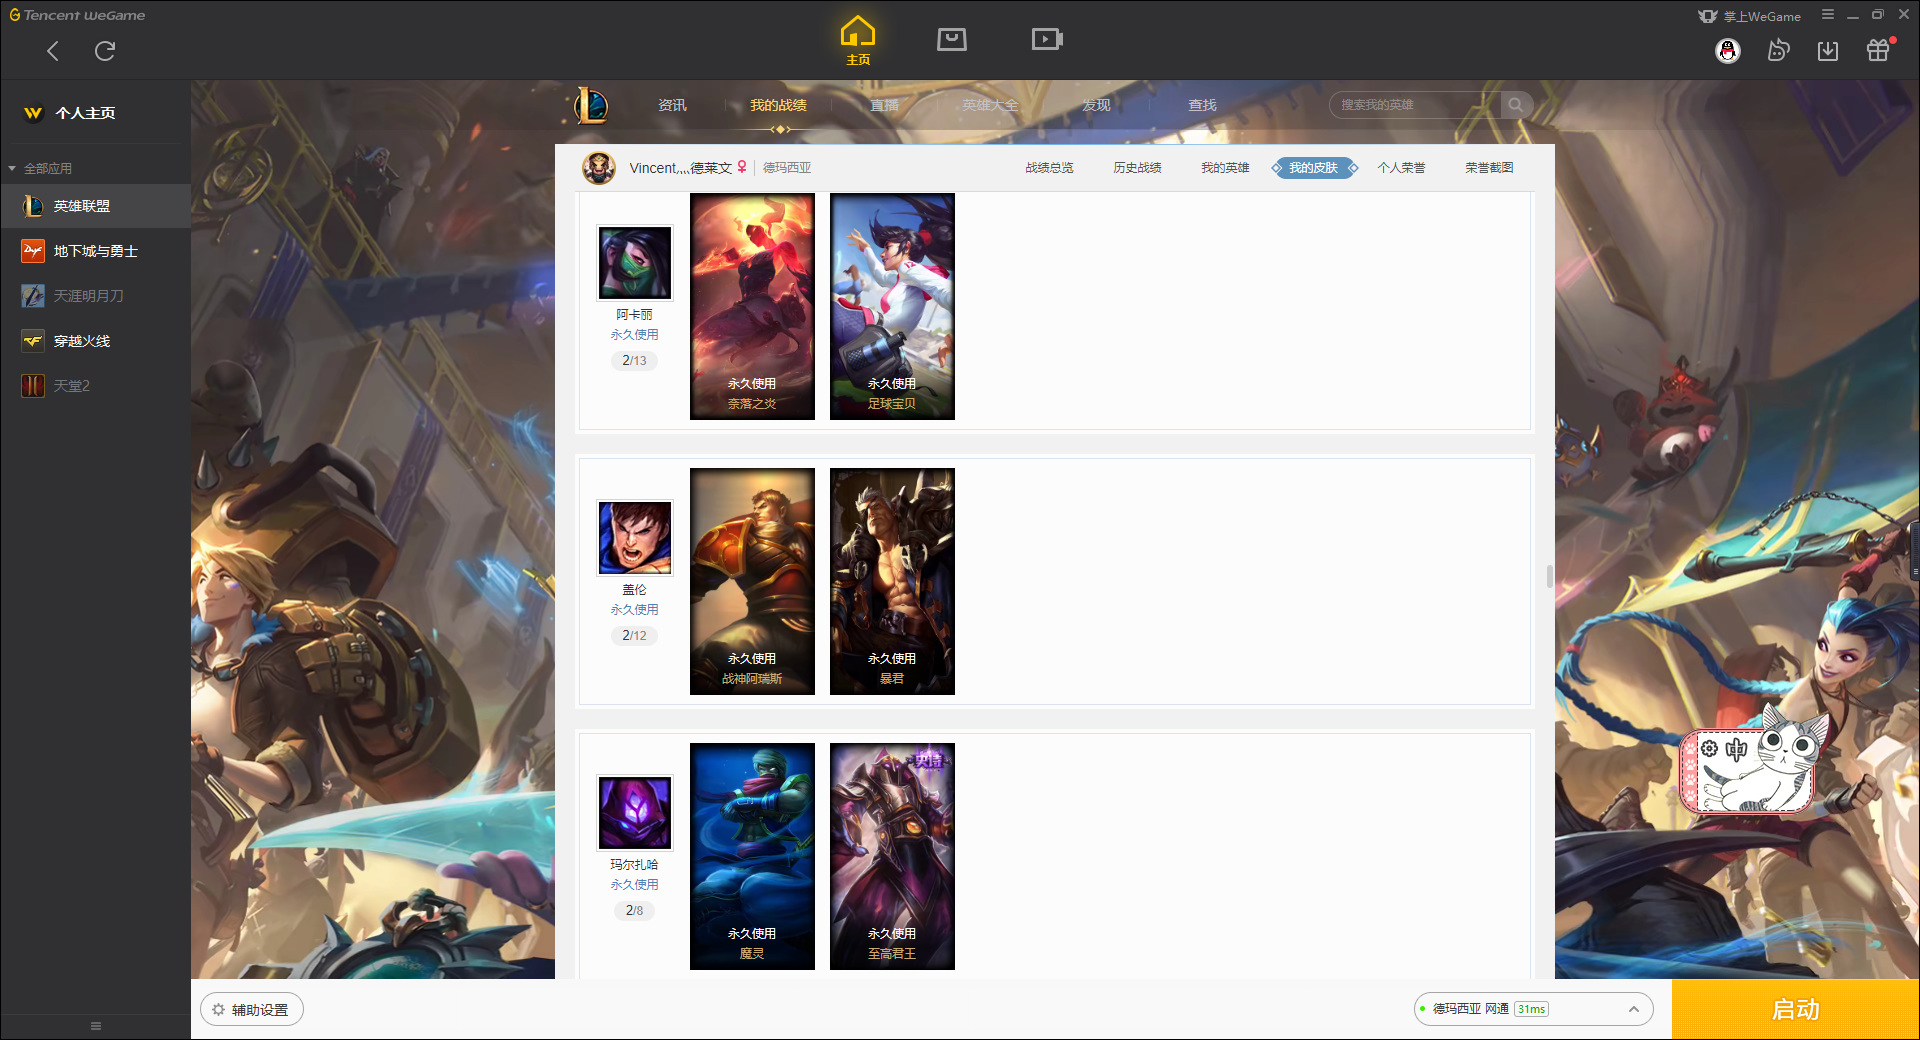Open the 直播 tab

coord(884,105)
